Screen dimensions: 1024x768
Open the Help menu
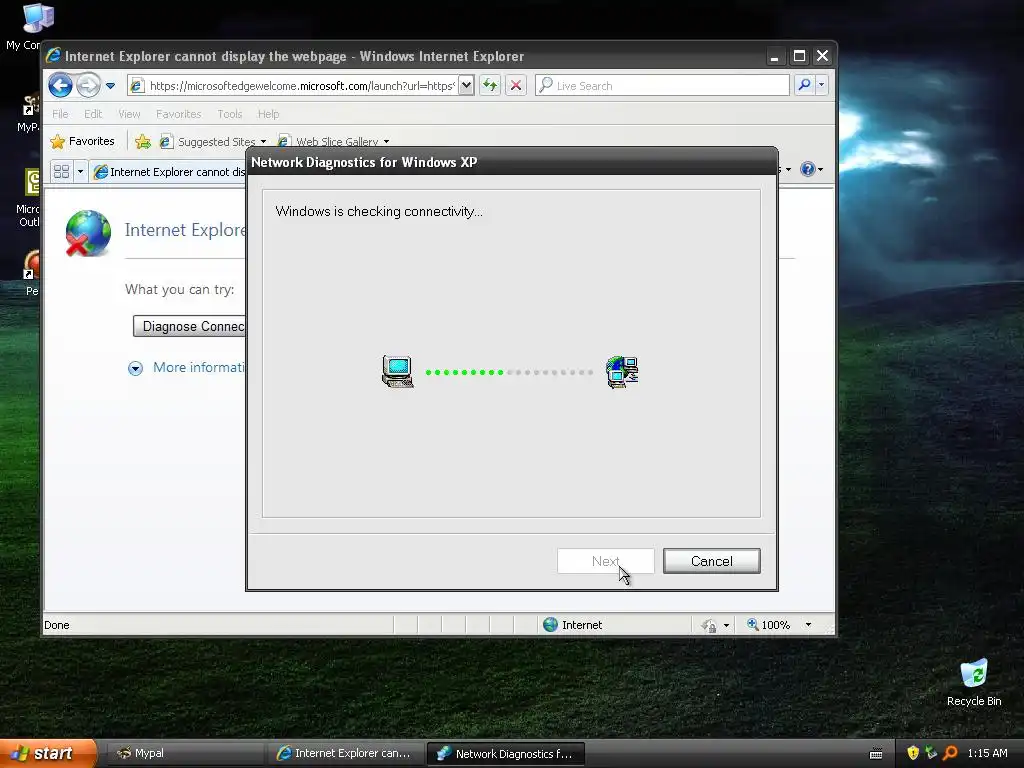[268, 114]
